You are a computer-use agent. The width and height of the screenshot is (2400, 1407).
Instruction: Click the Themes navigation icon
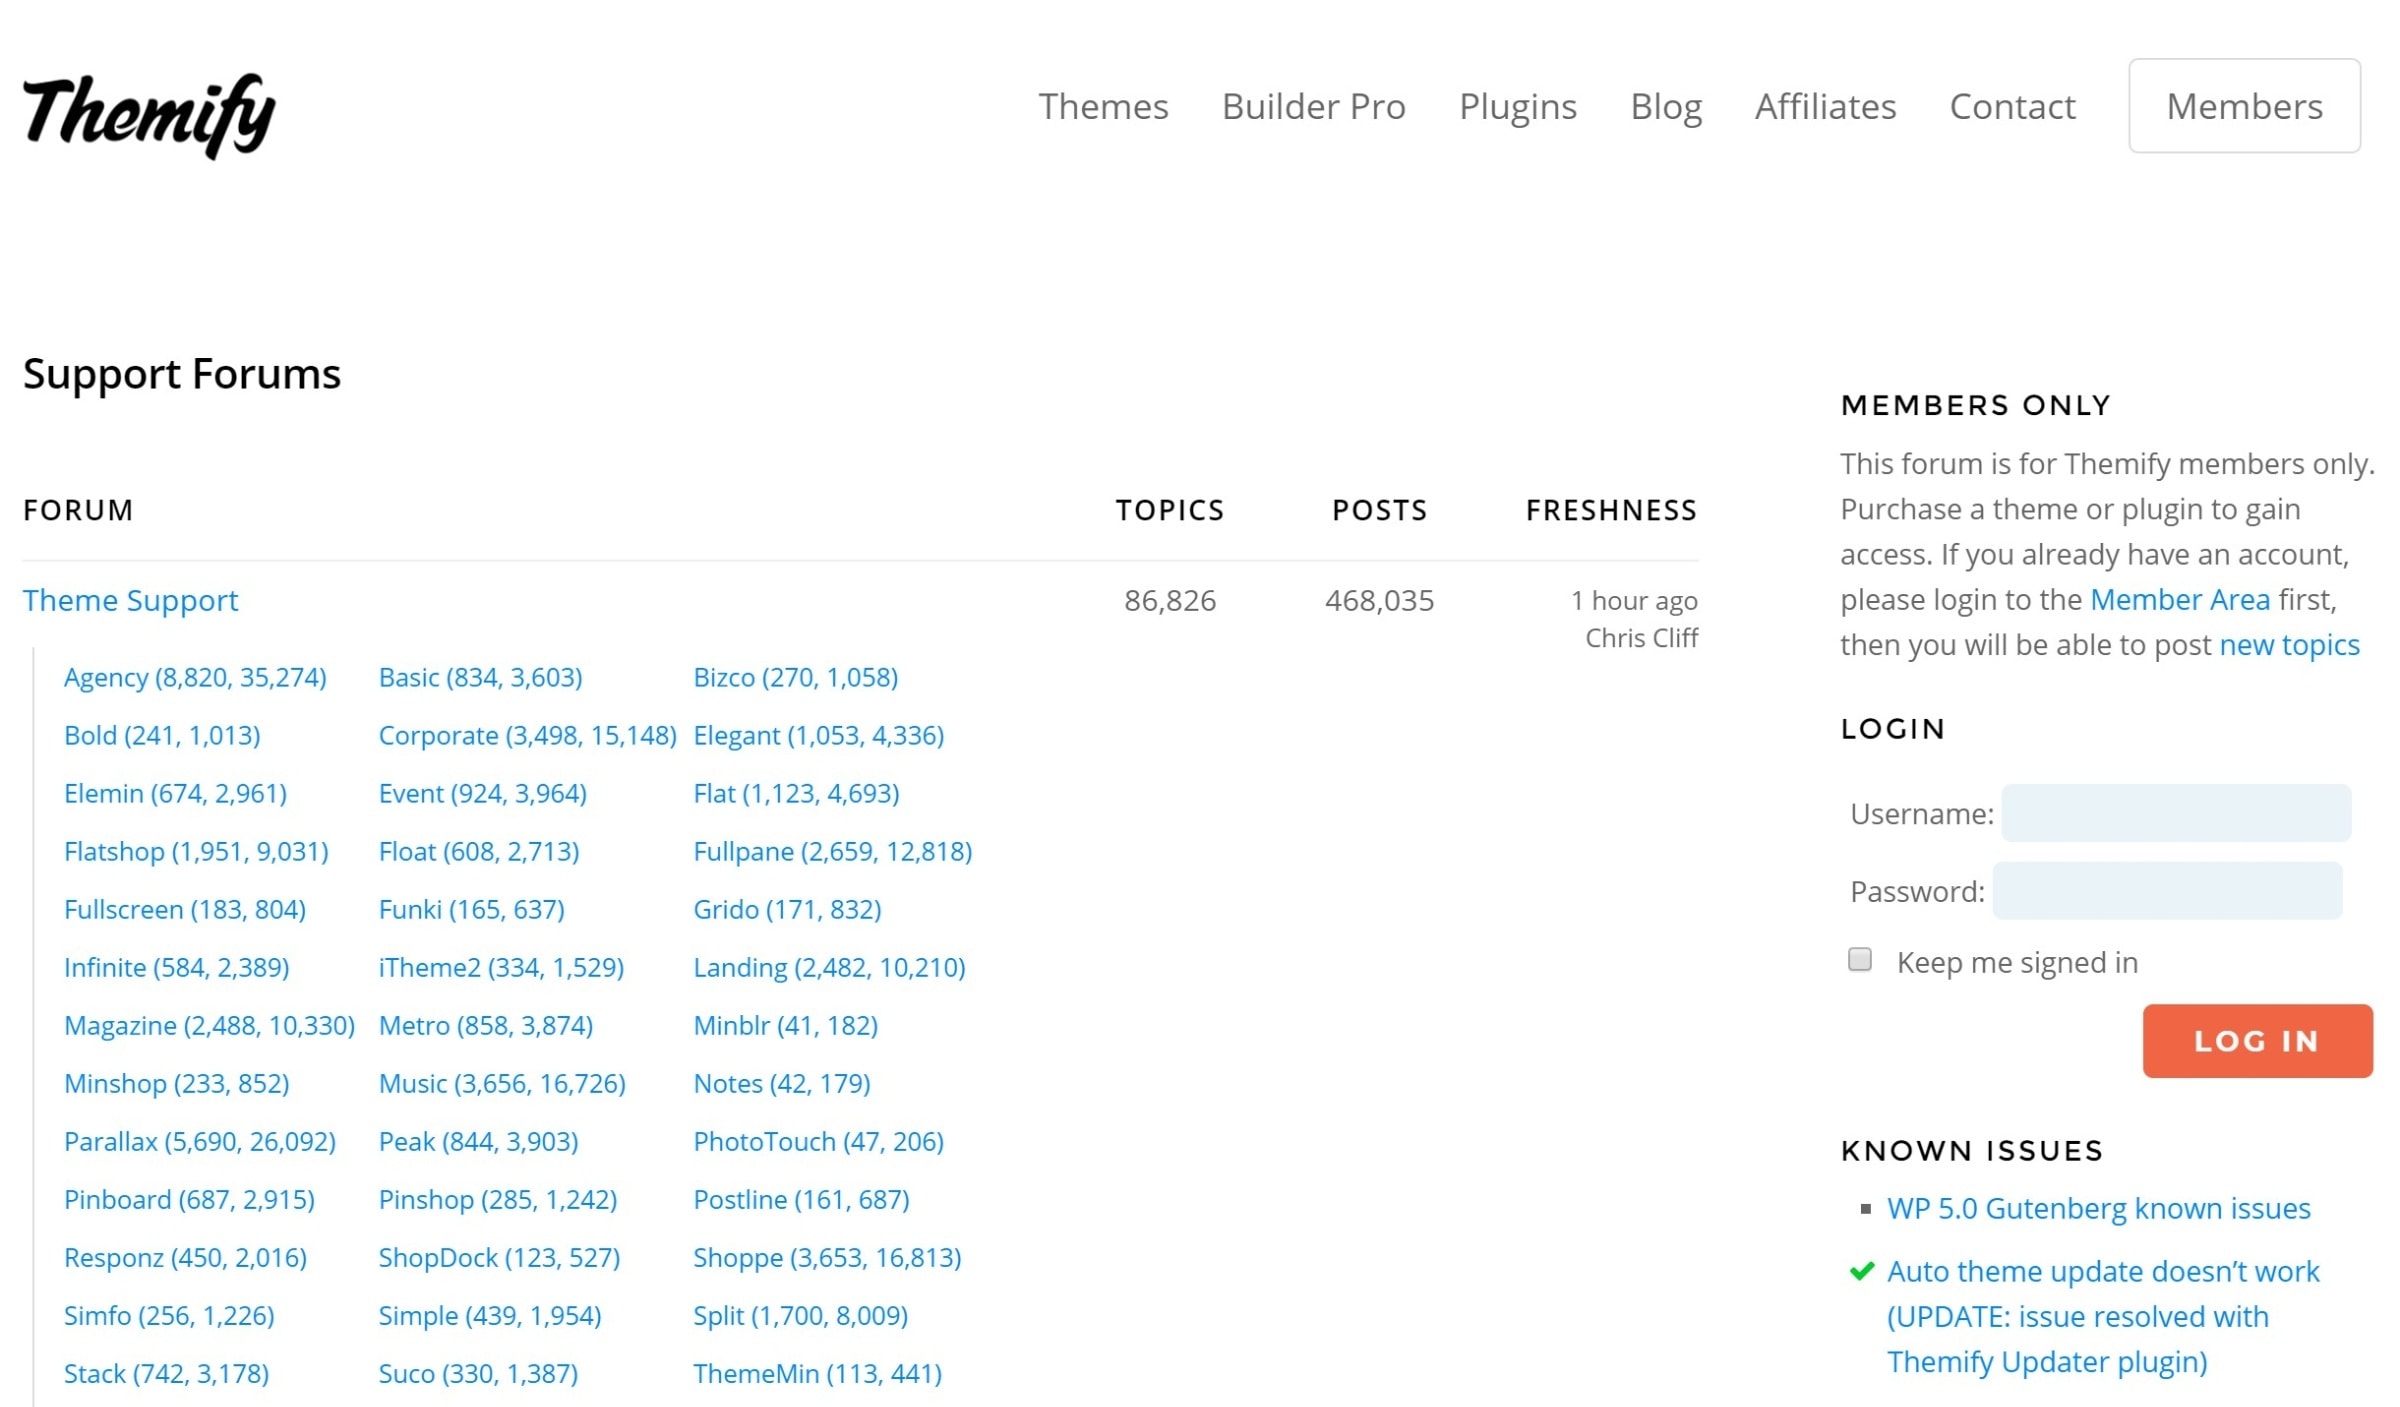pyautogui.click(x=1102, y=106)
